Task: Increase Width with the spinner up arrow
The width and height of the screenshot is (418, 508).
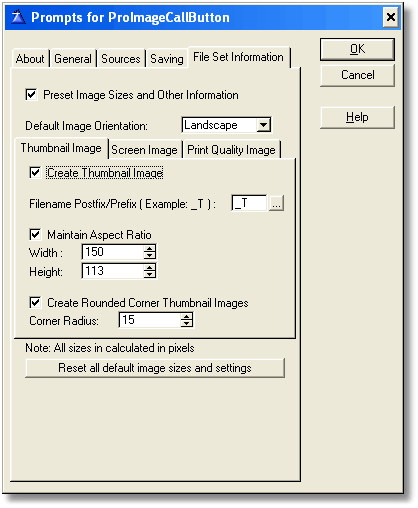Action: coord(150,248)
